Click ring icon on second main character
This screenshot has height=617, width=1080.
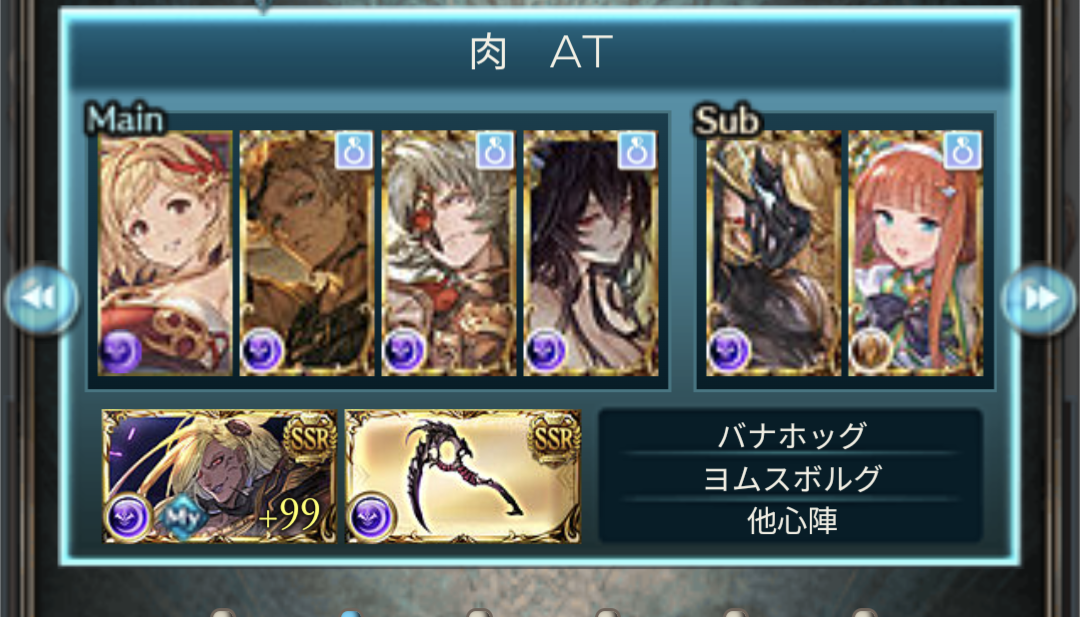point(354,149)
